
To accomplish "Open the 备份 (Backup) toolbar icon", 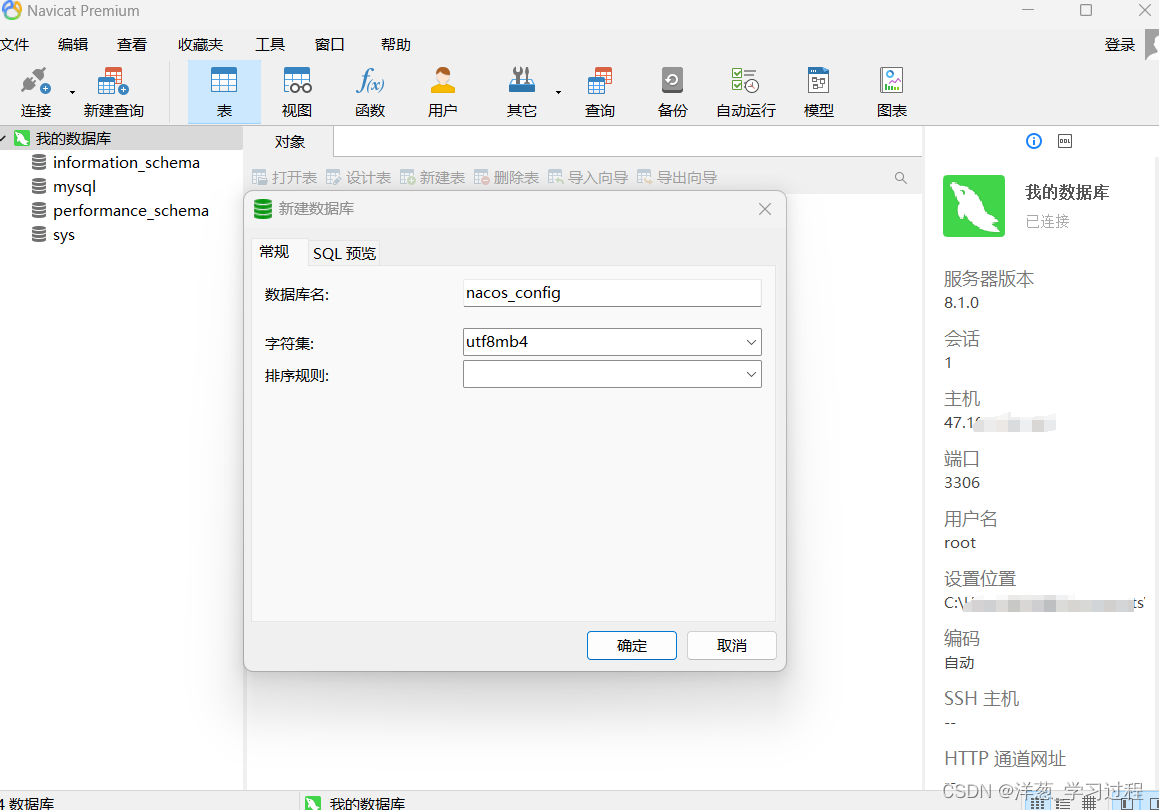I will coord(672,90).
